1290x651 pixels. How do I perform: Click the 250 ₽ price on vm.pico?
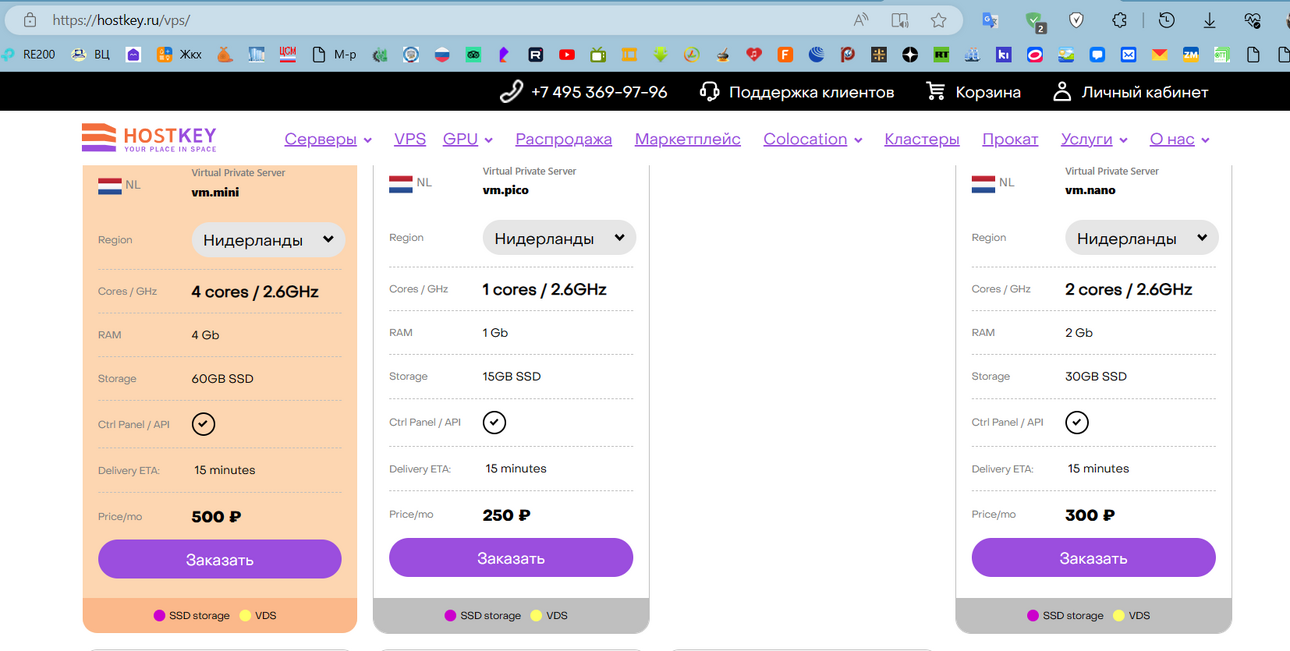tap(506, 515)
